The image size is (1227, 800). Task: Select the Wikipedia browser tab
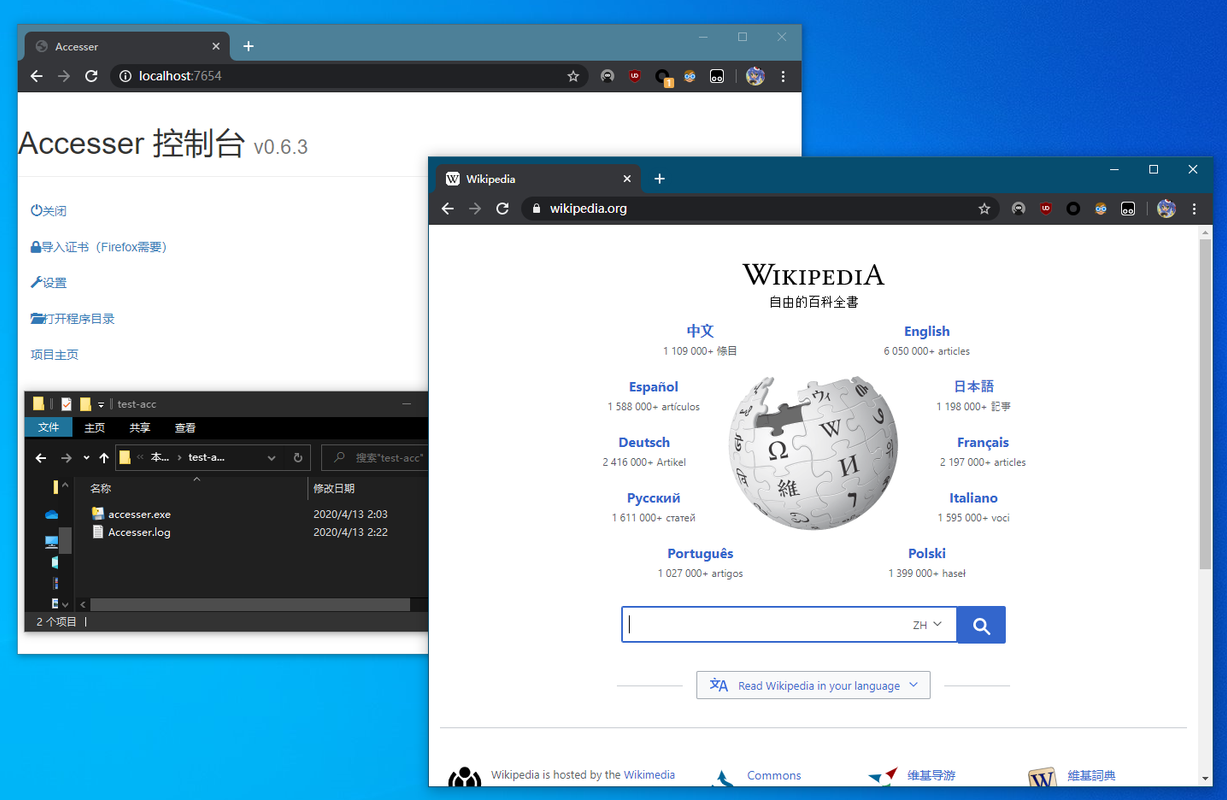tap(539, 179)
